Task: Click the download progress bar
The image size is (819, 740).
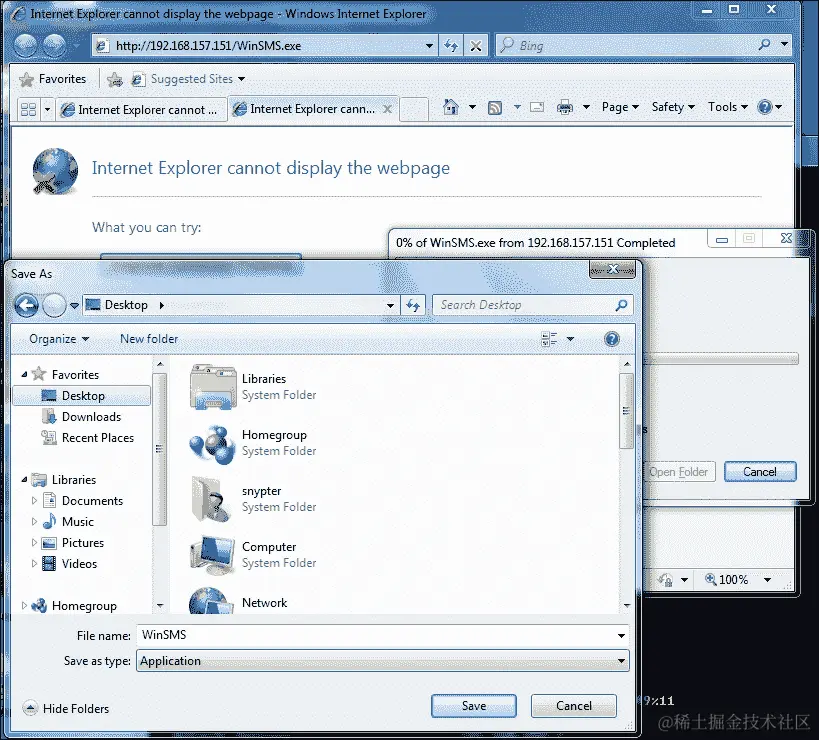Action: pos(721,358)
